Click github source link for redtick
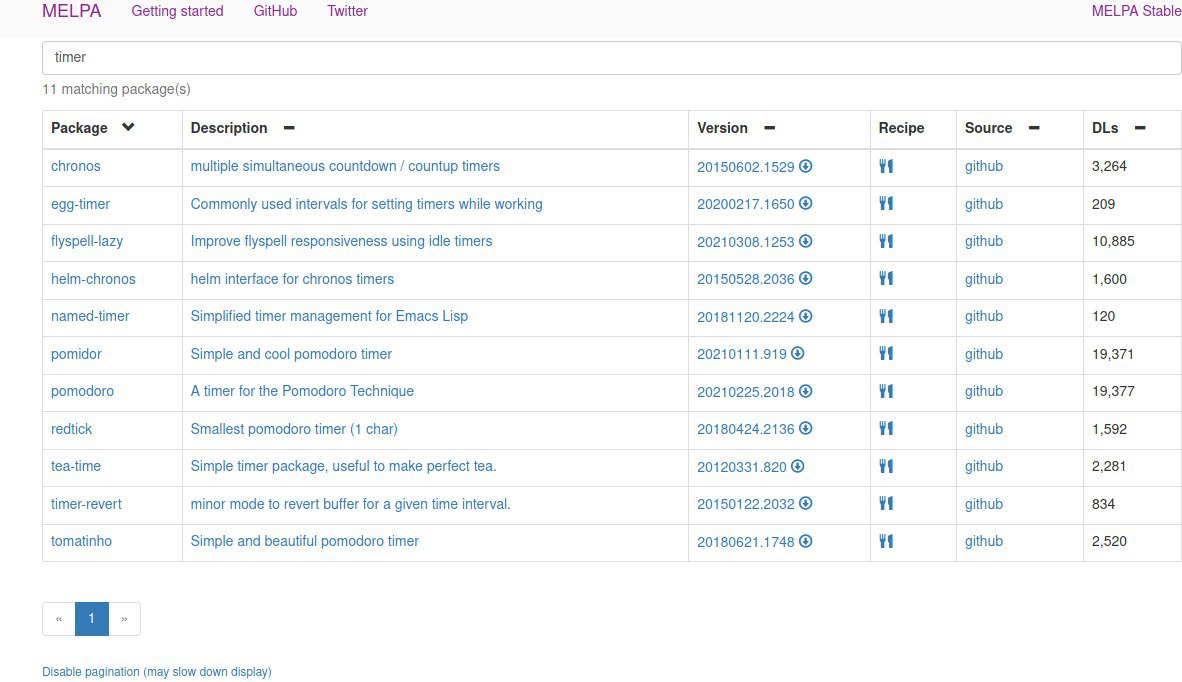 click(x=984, y=429)
